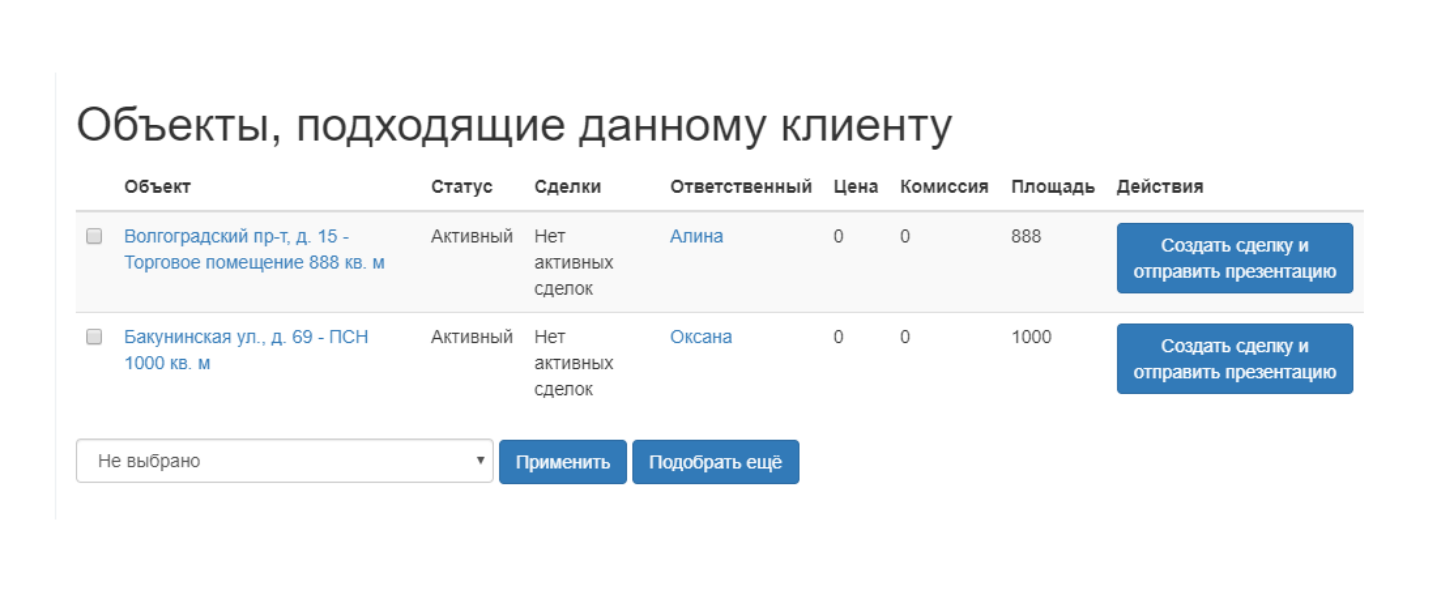Click the dropdown arrow next to 'Не выбрано'
The height and width of the screenshot is (592, 1437).
pyautogui.click(x=479, y=461)
